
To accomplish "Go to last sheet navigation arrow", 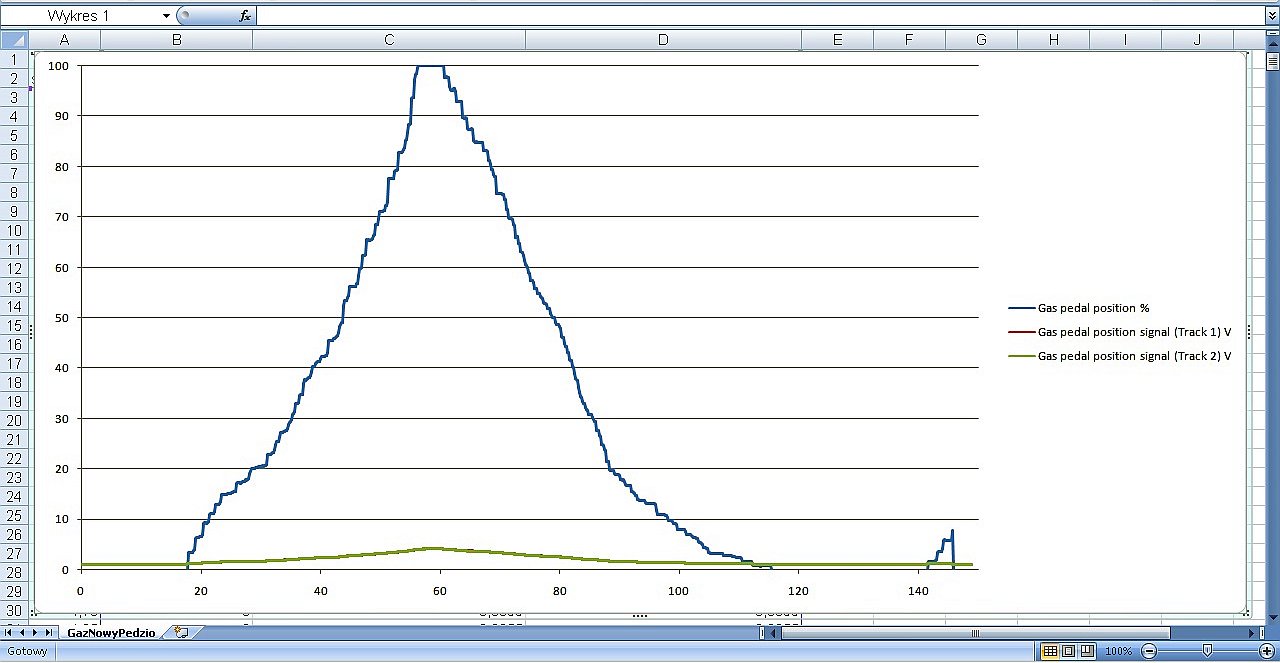I will coord(50,633).
